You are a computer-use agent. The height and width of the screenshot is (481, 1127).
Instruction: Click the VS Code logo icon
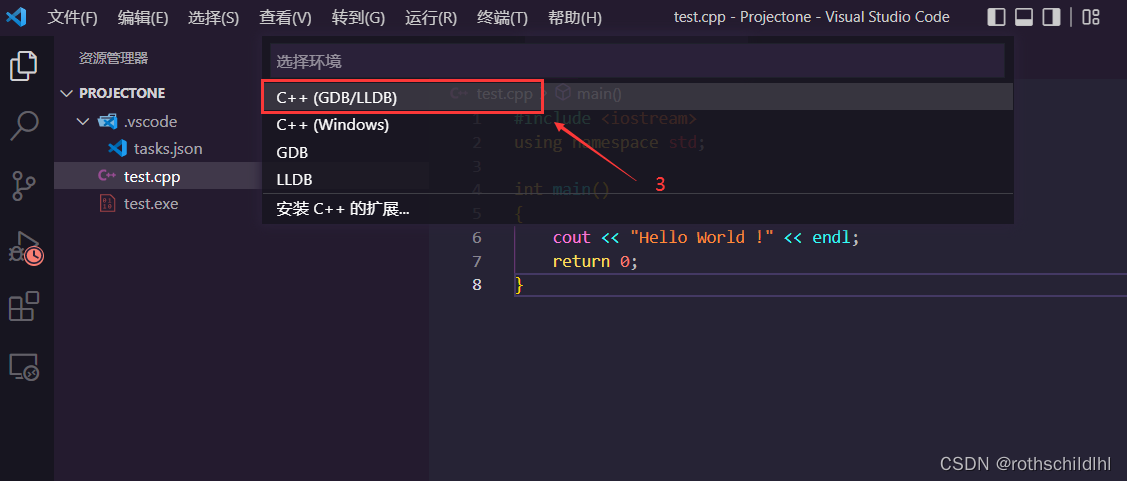pos(16,17)
